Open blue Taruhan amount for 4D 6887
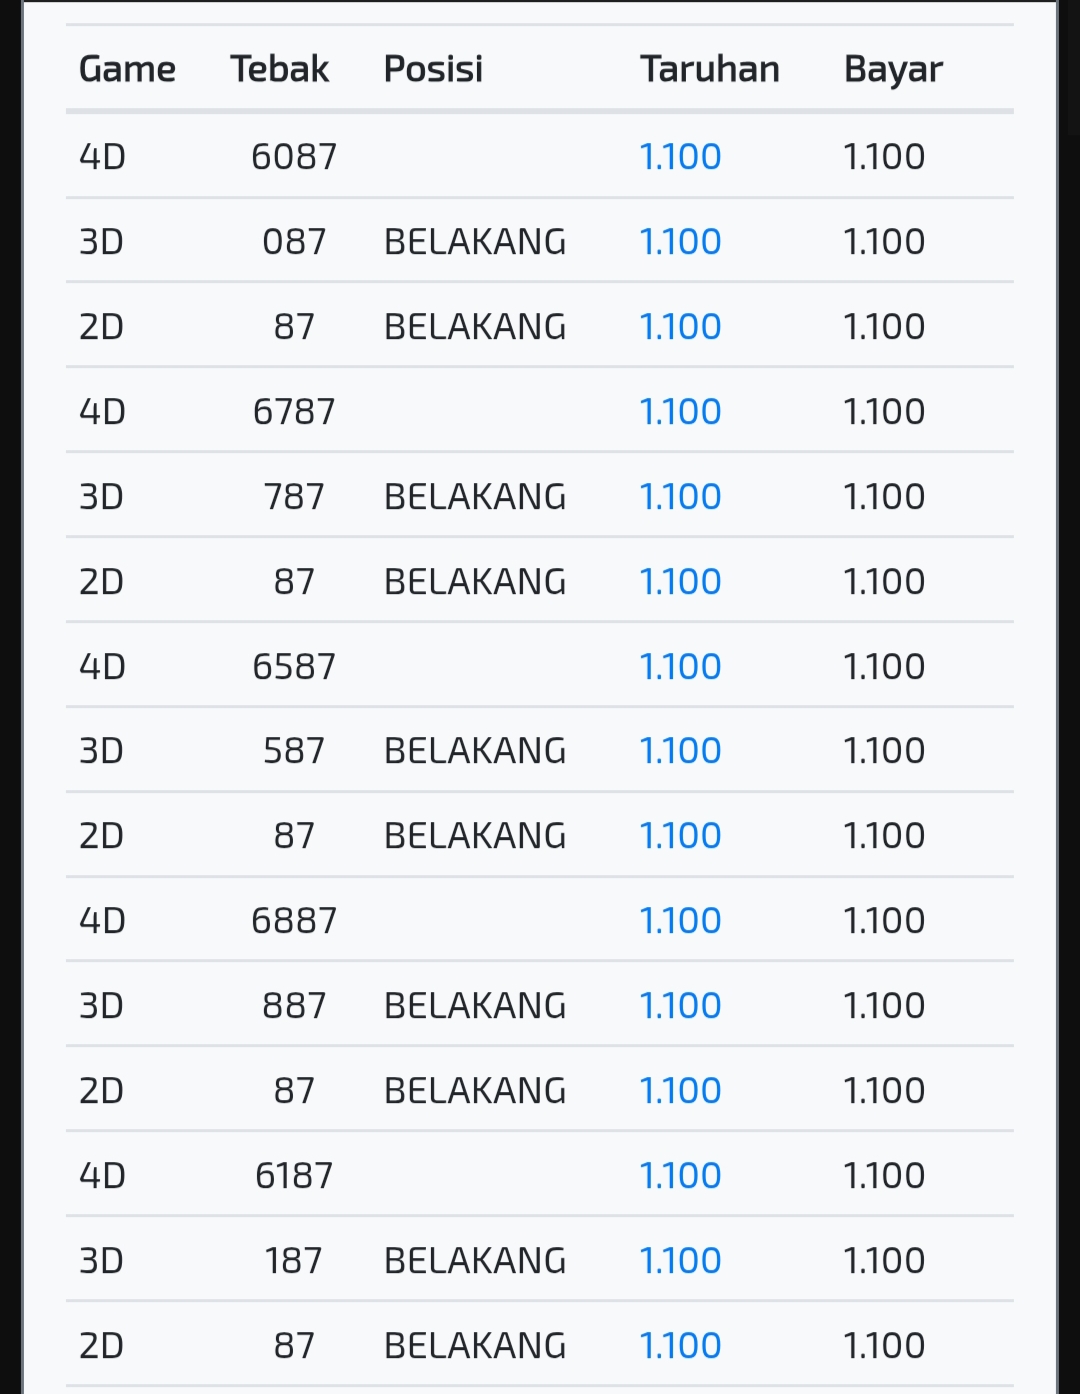Image resolution: width=1080 pixels, height=1394 pixels. tap(680, 921)
